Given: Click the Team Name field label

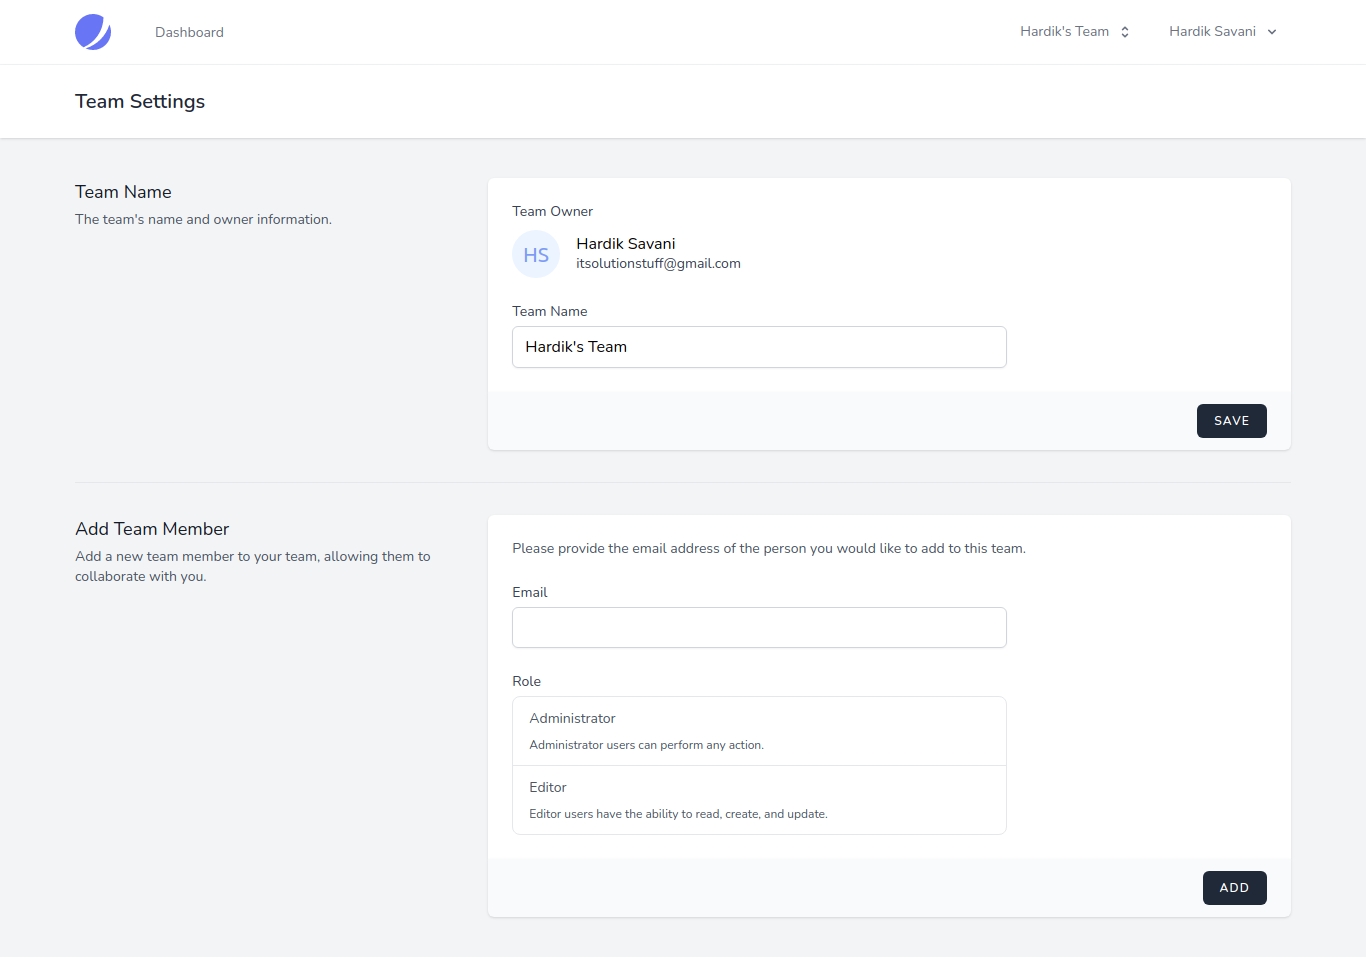Looking at the screenshot, I should (549, 311).
